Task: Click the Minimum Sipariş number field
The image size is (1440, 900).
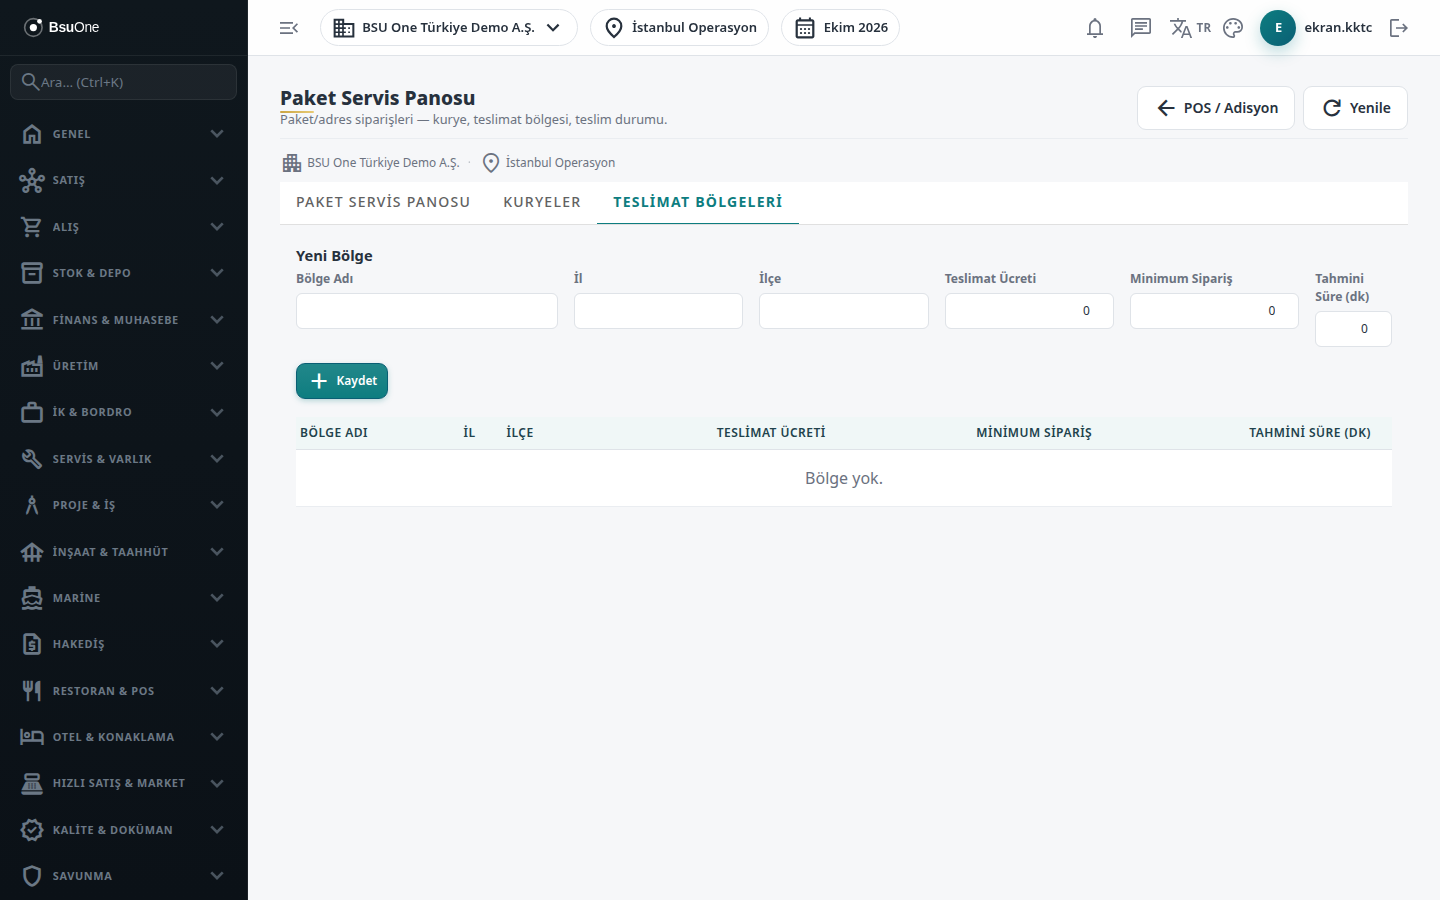Action: pos(1214,311)
